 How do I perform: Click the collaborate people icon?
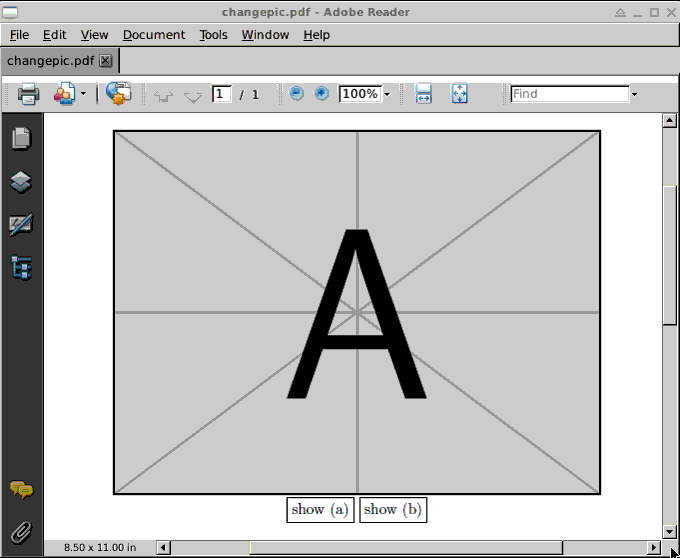(64, 94)
